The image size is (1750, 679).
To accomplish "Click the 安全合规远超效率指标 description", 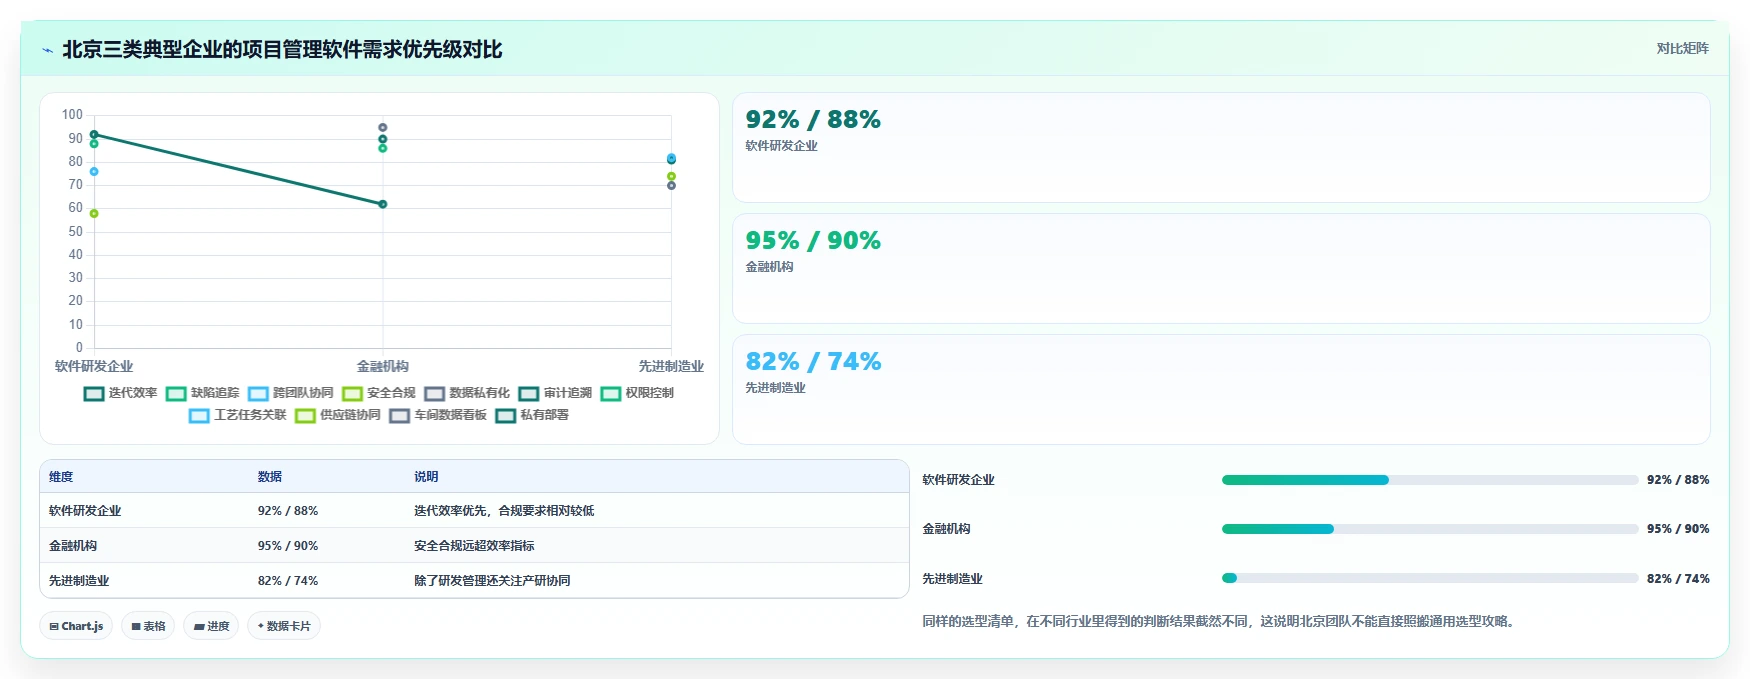I will click(x=474, y=546).
